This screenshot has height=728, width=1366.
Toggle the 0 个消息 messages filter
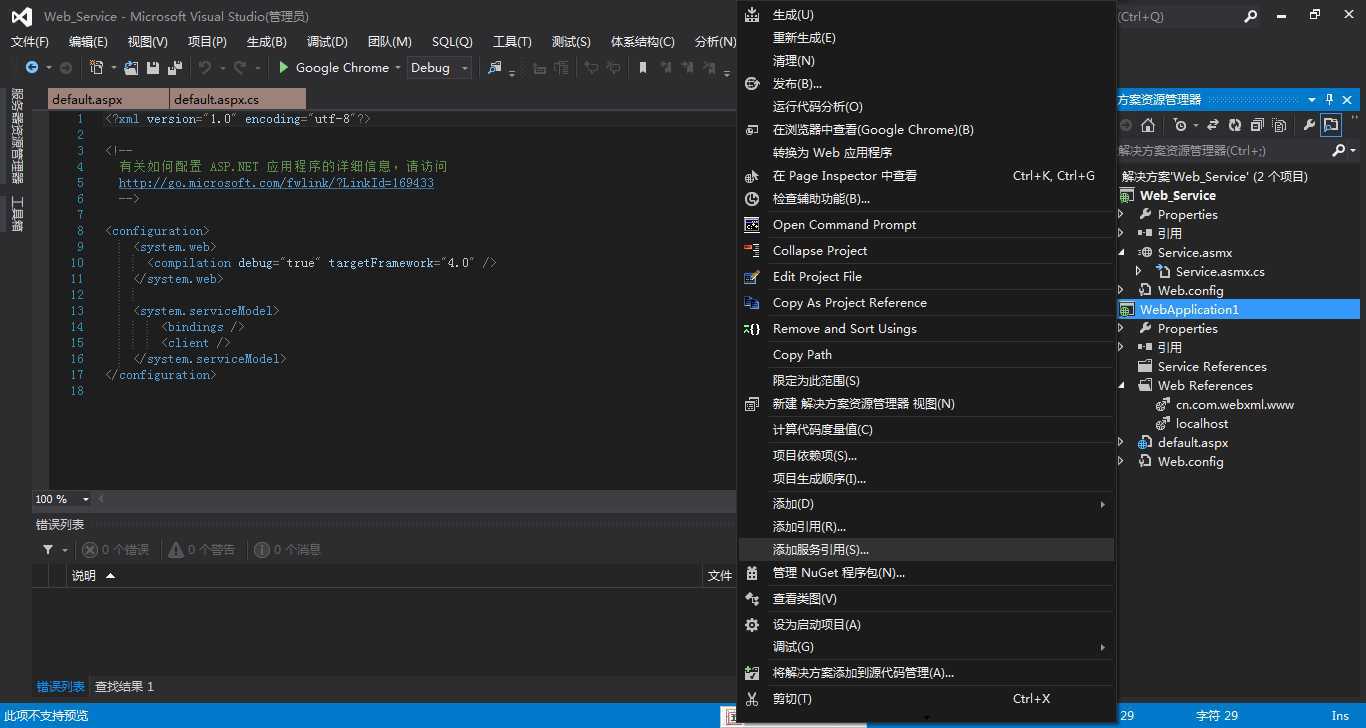click(x=288, y=550)
